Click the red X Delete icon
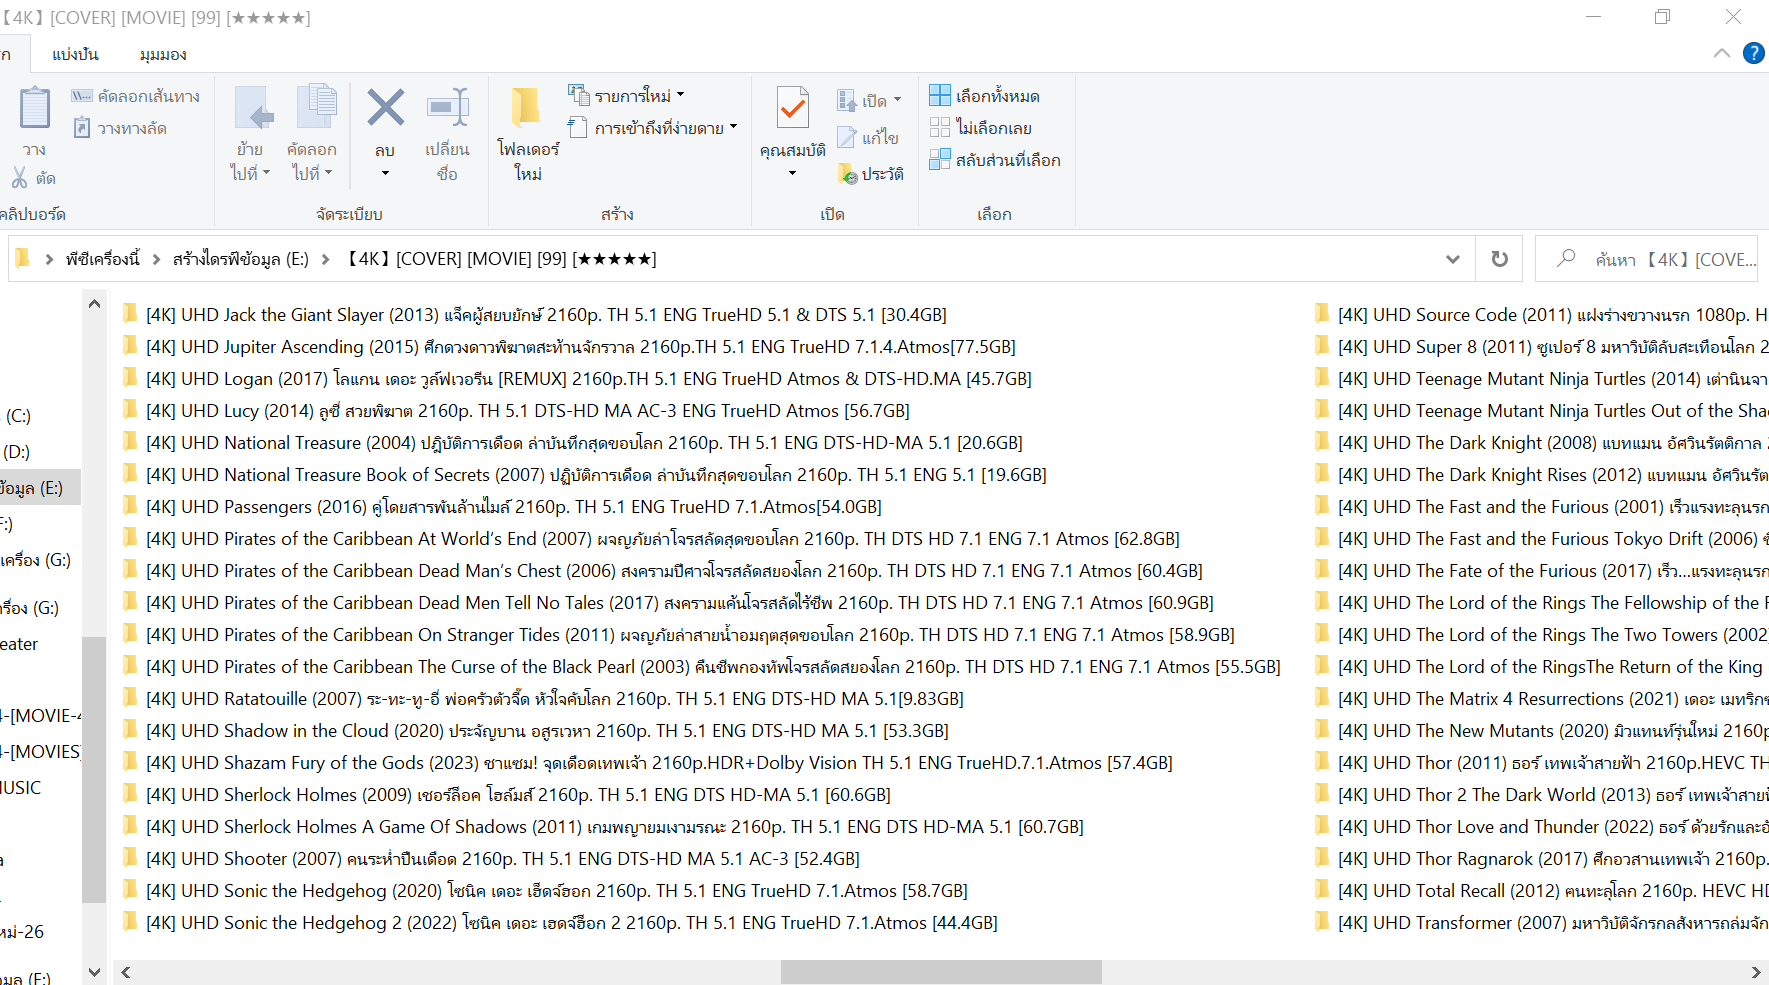Viewport: 1769px width, 985px height. click(385, 107)
